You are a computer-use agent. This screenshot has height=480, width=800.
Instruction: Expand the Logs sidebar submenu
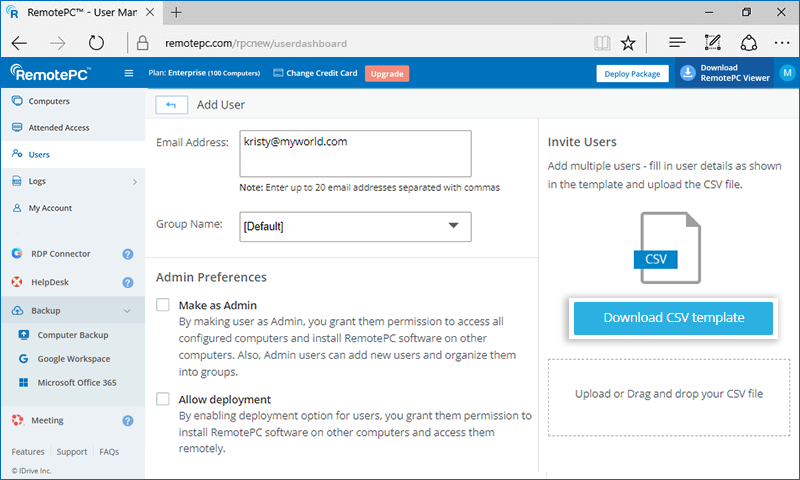click(134, 182)
